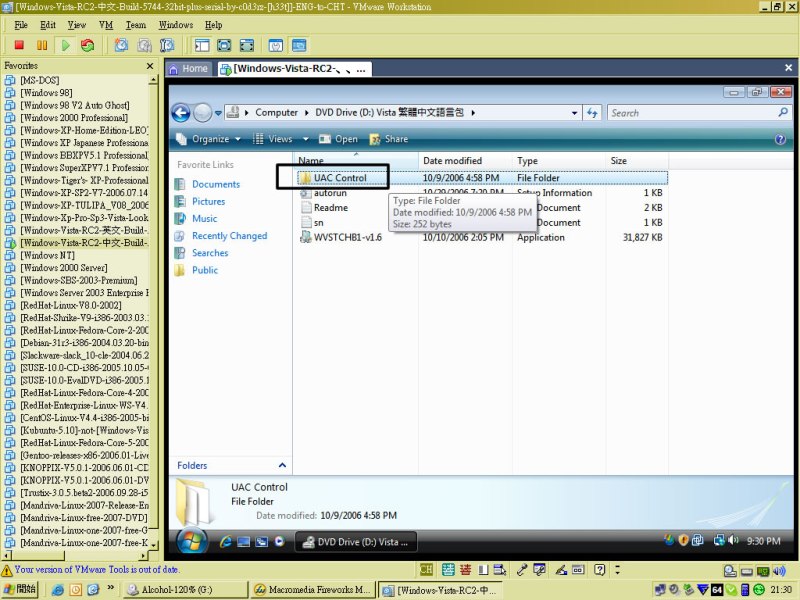Click the Internet Explorer icon in XP quick launch
The width and height of the screenshot is (800, 600).
58,590
